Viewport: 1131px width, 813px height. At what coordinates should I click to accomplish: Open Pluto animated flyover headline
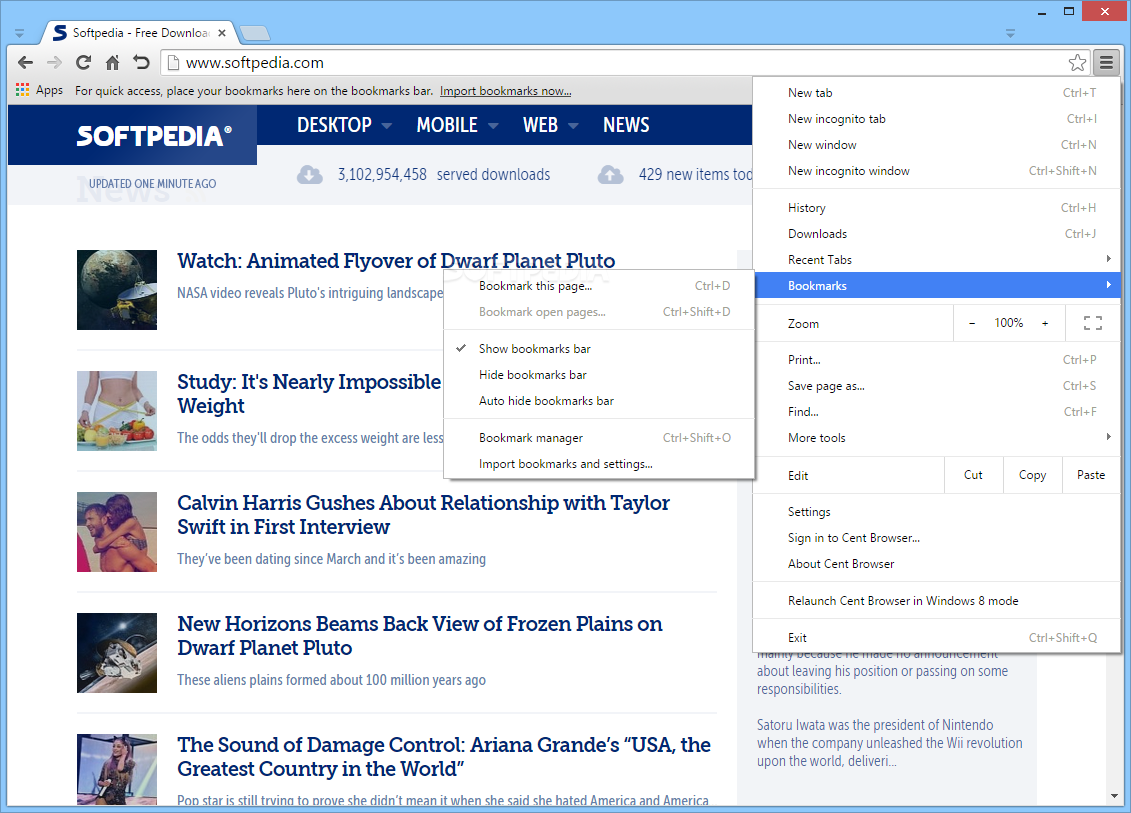coord(396,260)
